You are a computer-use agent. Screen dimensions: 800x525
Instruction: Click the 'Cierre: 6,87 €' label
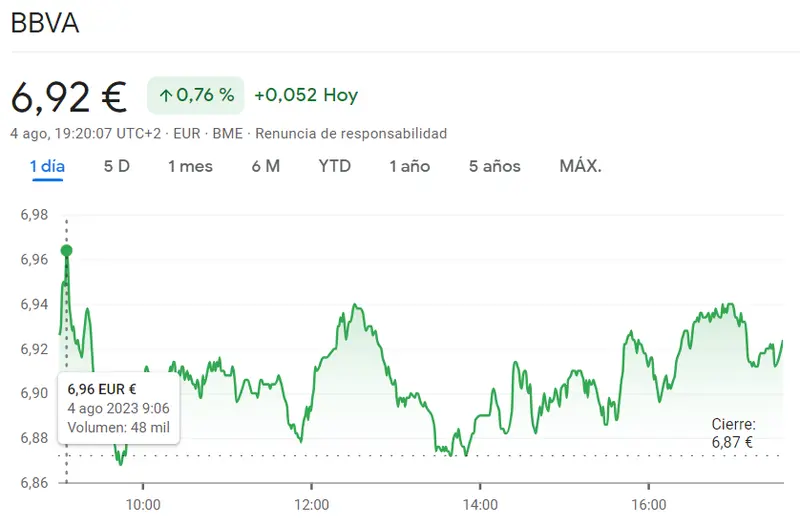tap(733, 433)
